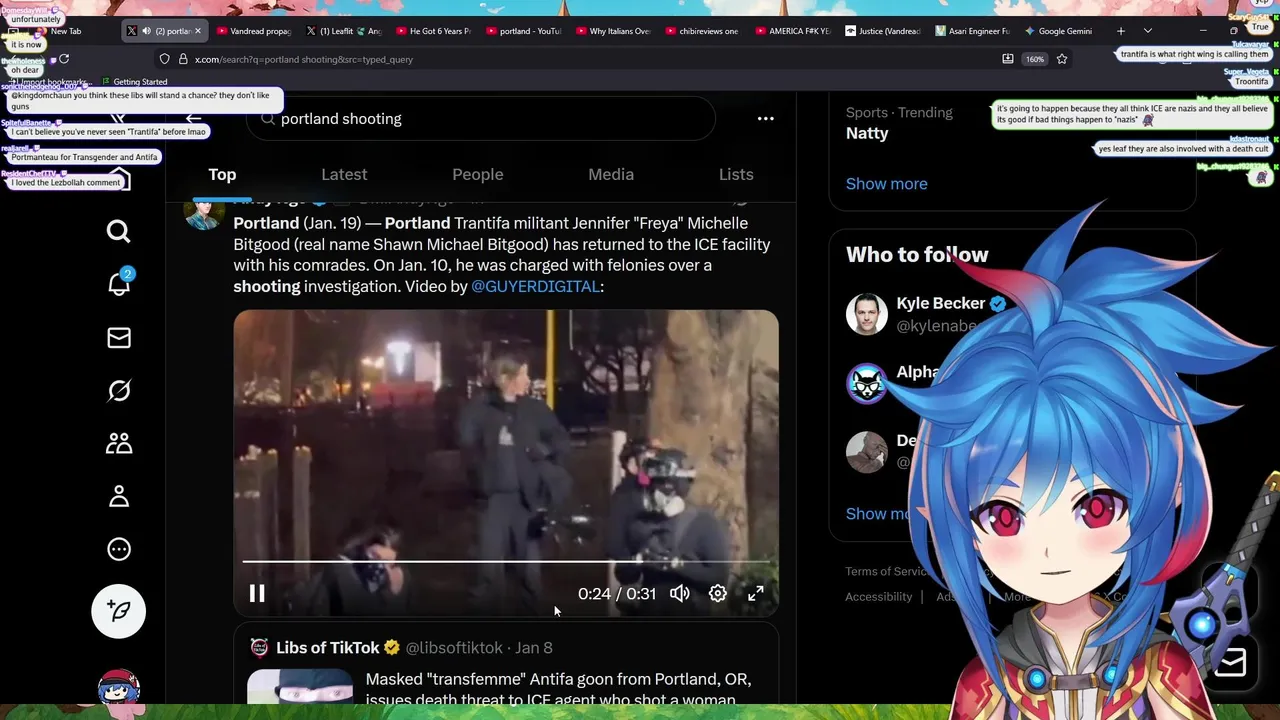Mute the tab audio speaker icon
Screen dimensions: 1280x720
coord(146,31)
